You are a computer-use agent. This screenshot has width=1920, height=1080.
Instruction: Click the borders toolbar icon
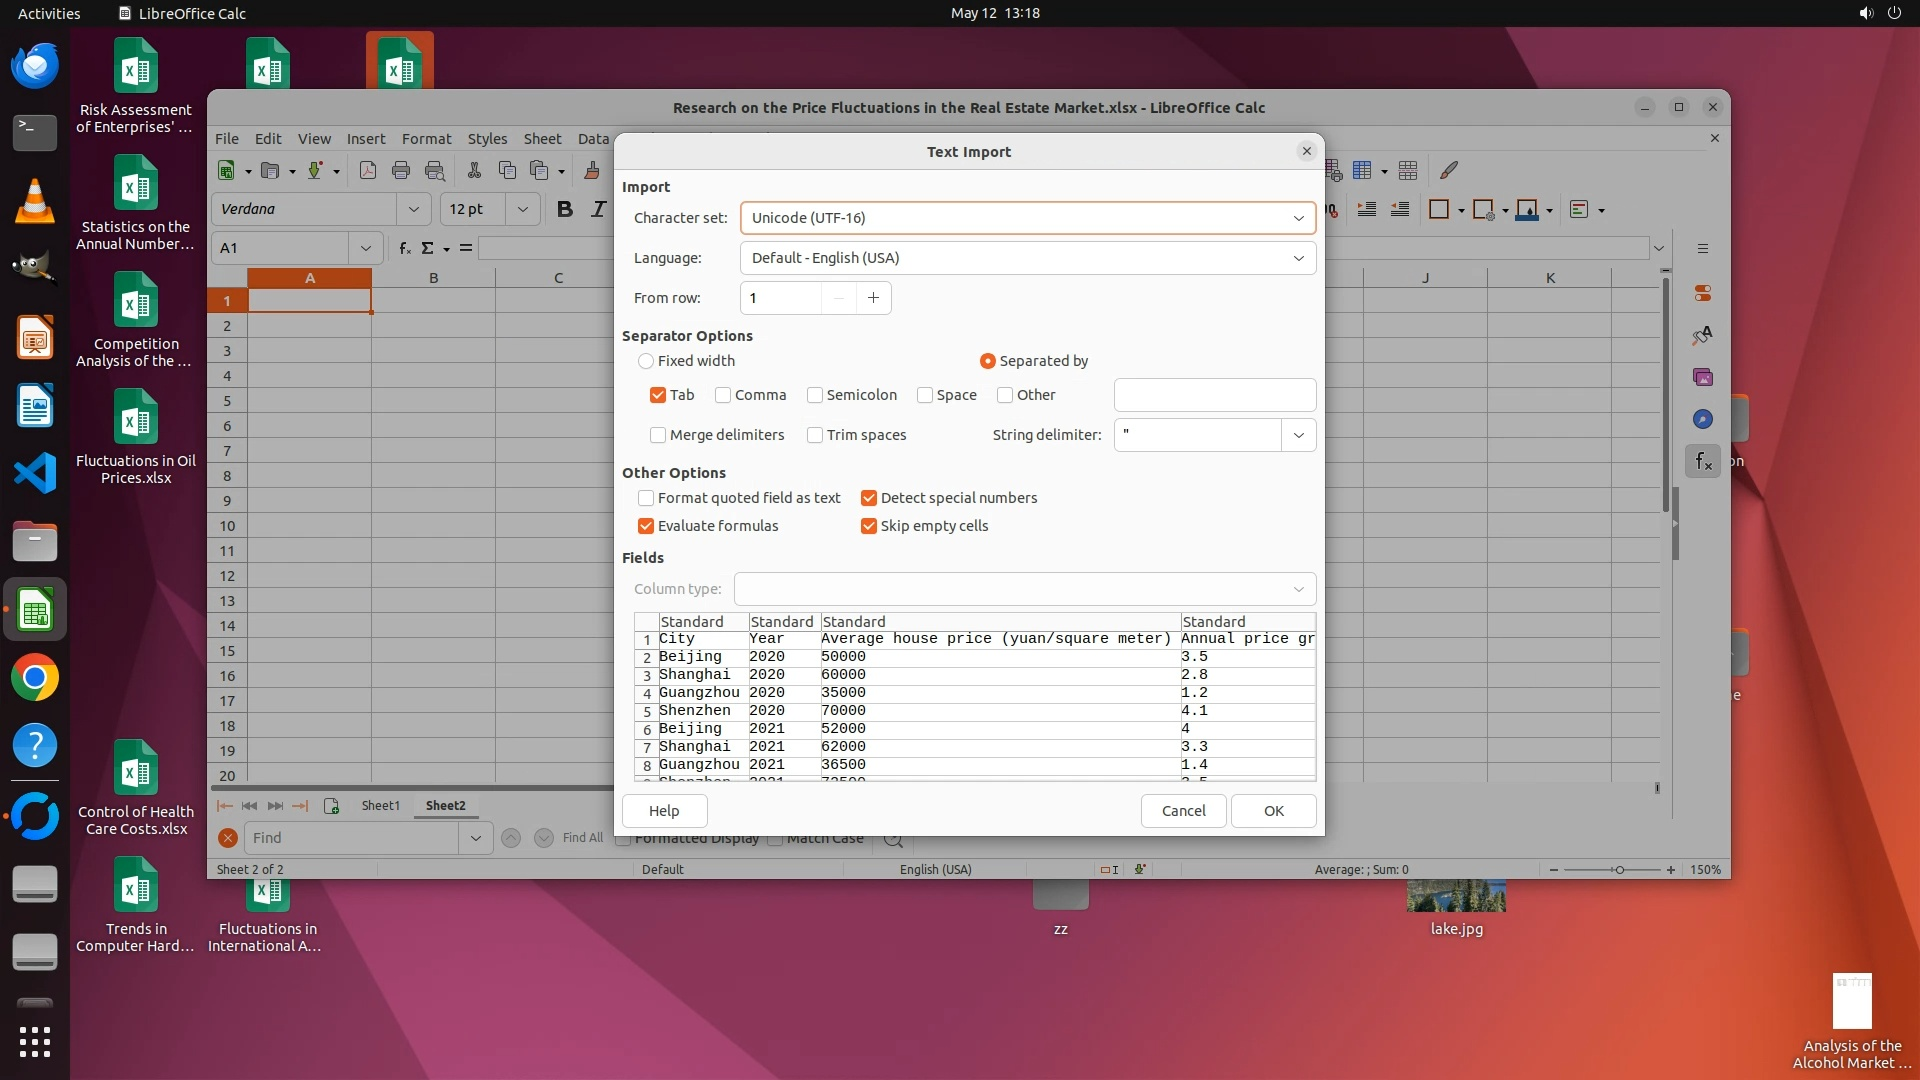(x=1439, y=209)
